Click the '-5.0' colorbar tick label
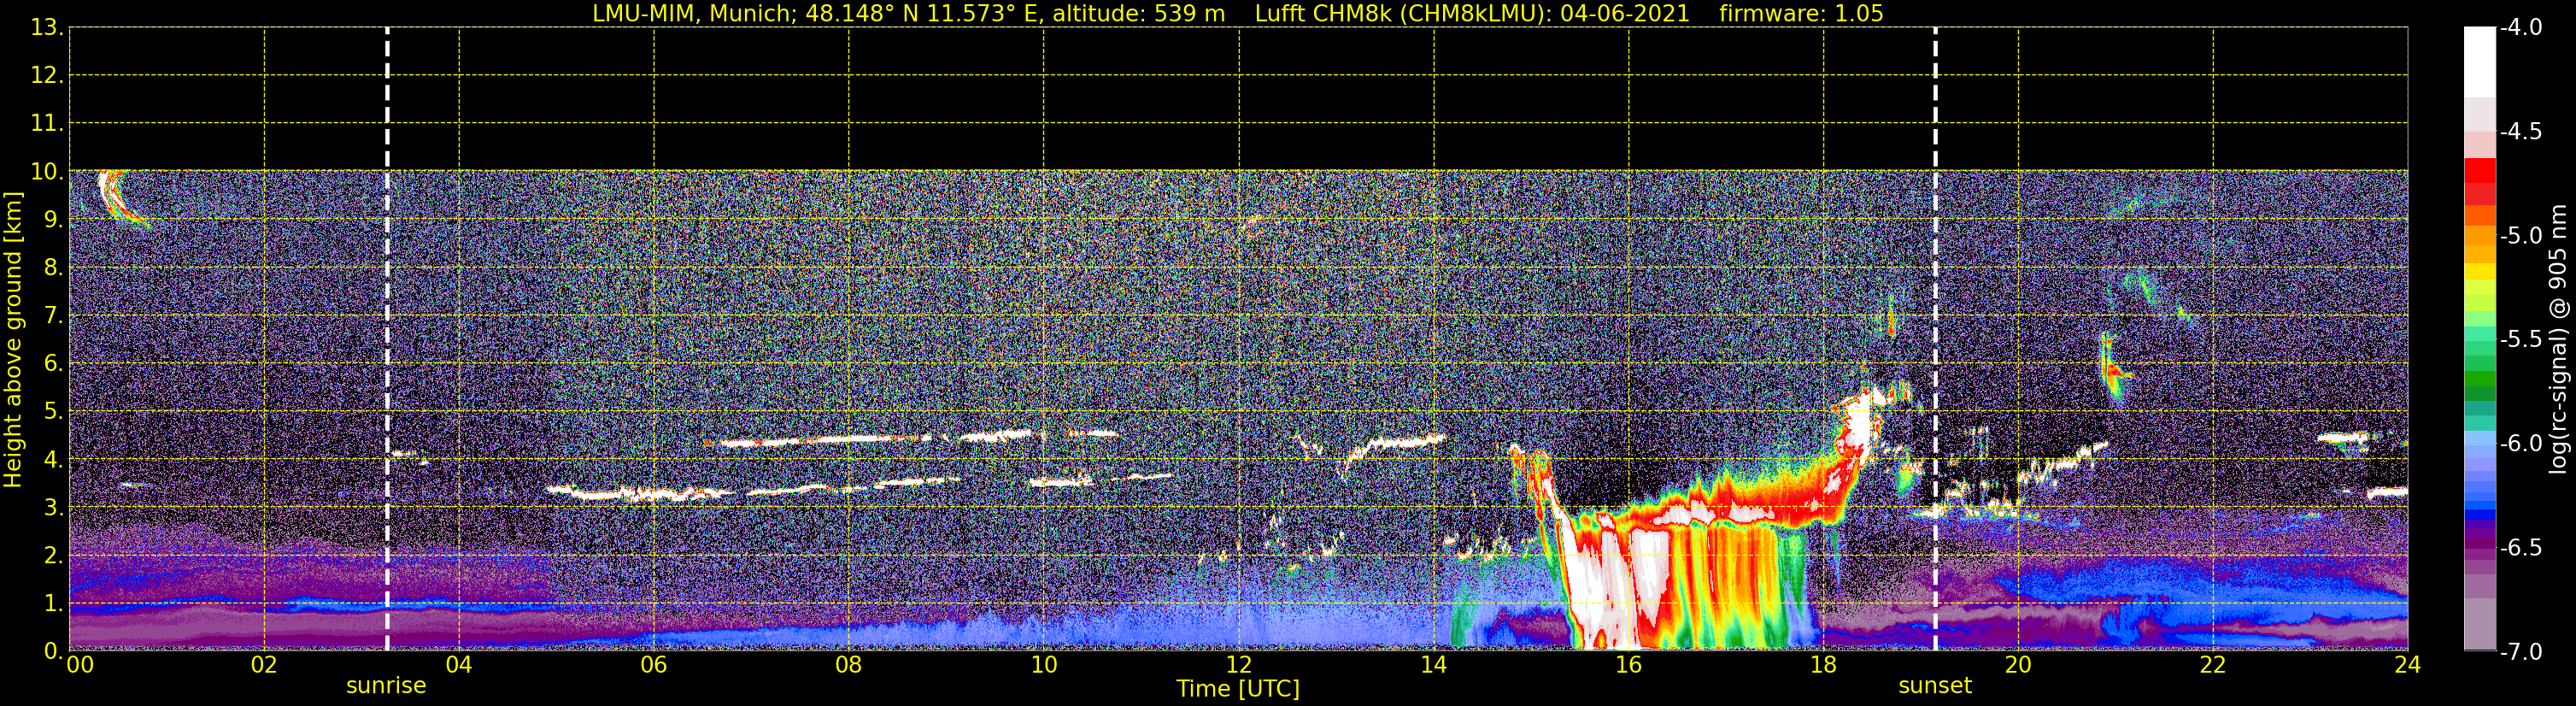This screenshot has height=706, width=2576. point(2521,236)
